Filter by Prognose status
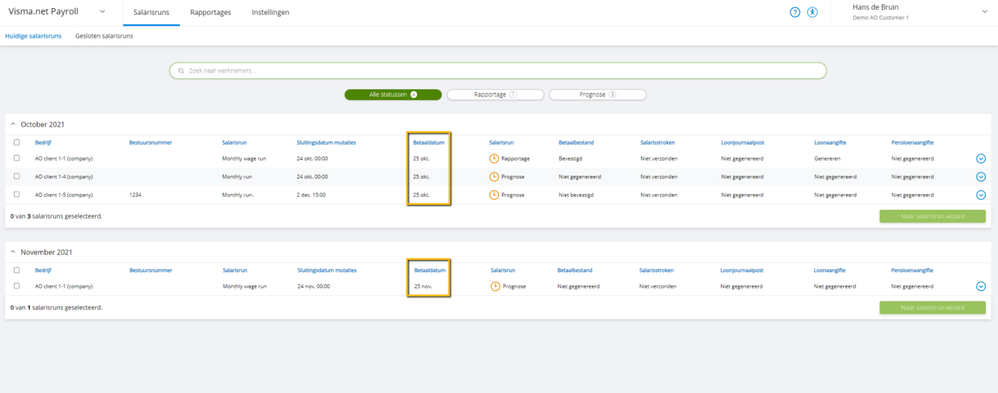The height and width of the screenshot is (393, 998). point(598,94)
